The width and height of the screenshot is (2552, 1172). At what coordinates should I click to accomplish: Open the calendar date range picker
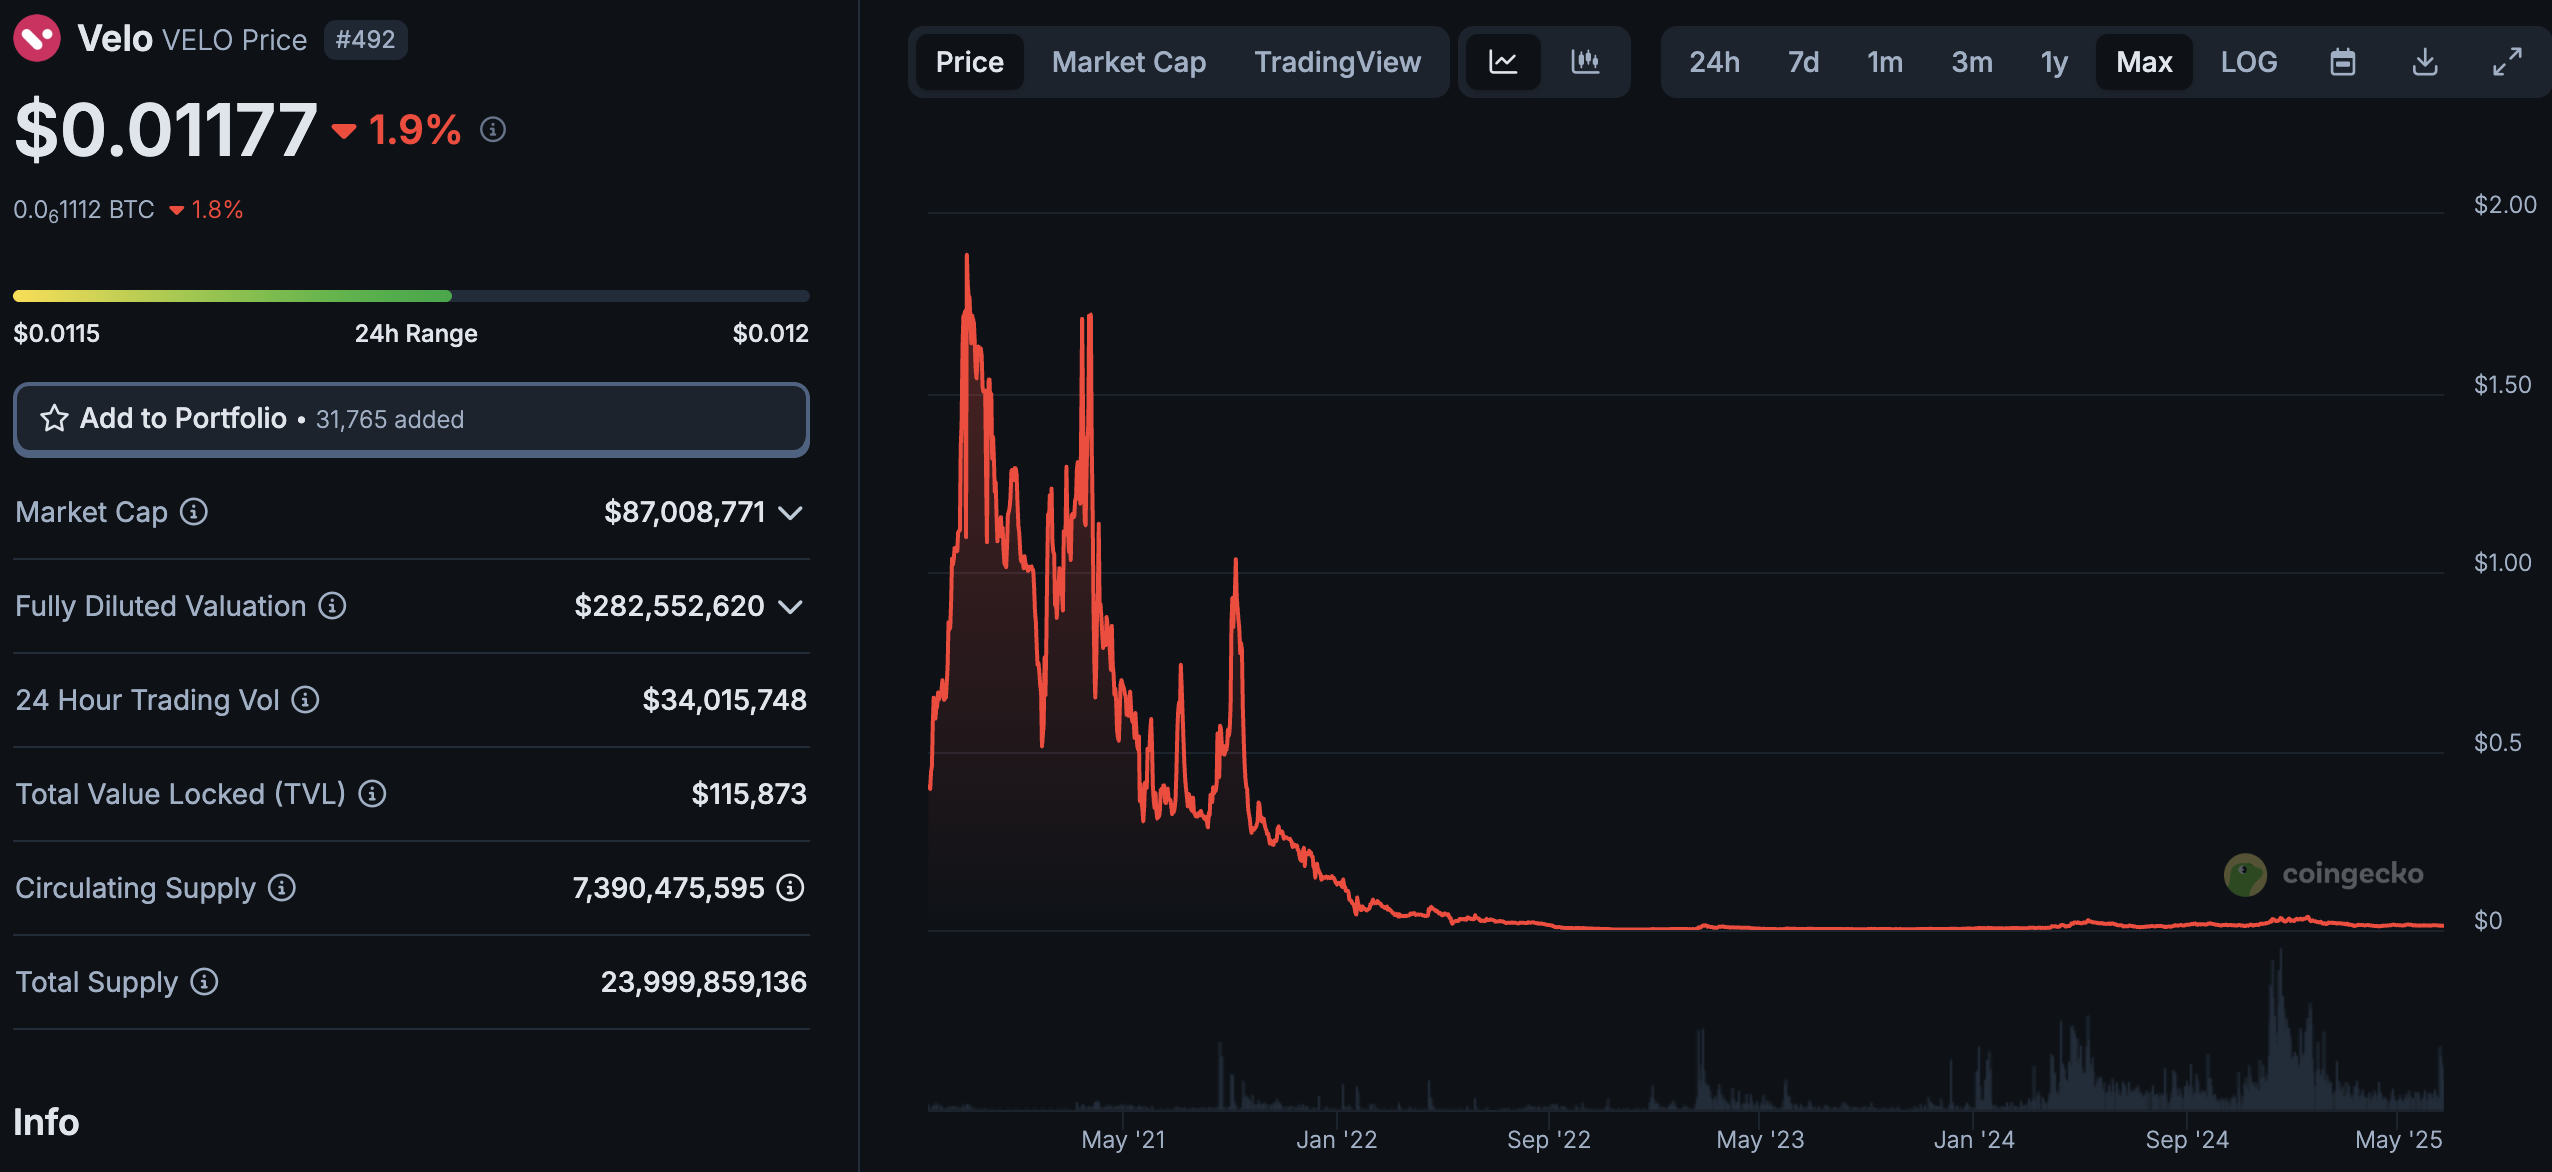pyautogui.click(x=2343, y=62)
